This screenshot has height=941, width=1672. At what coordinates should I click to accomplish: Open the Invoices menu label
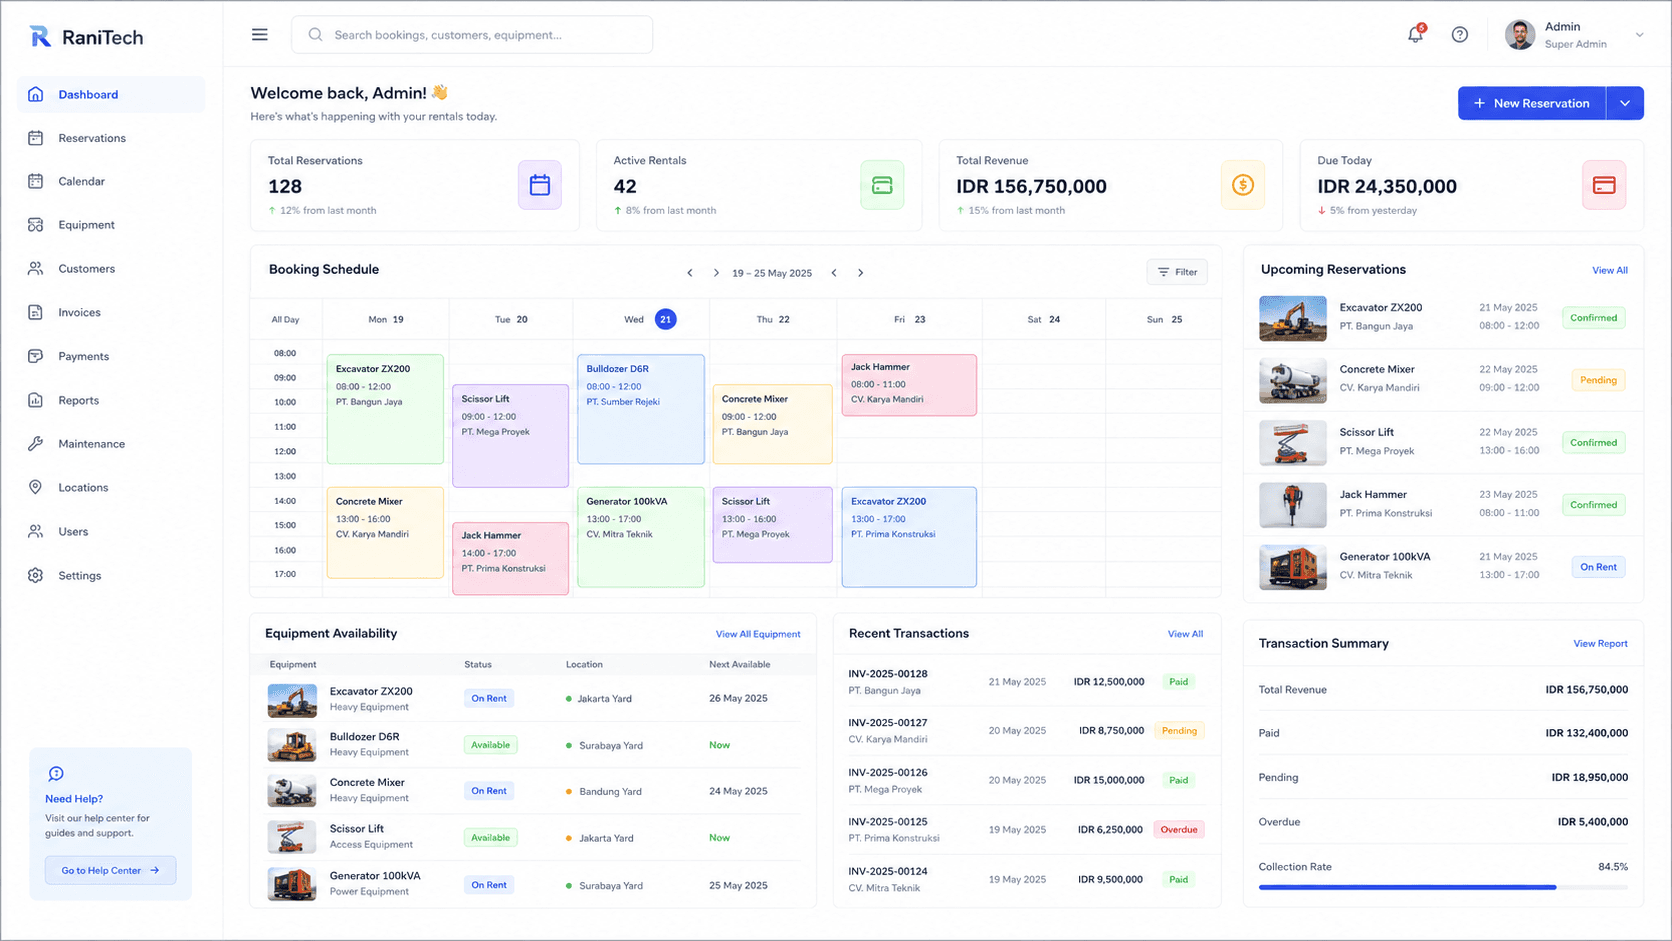(79, 312)
